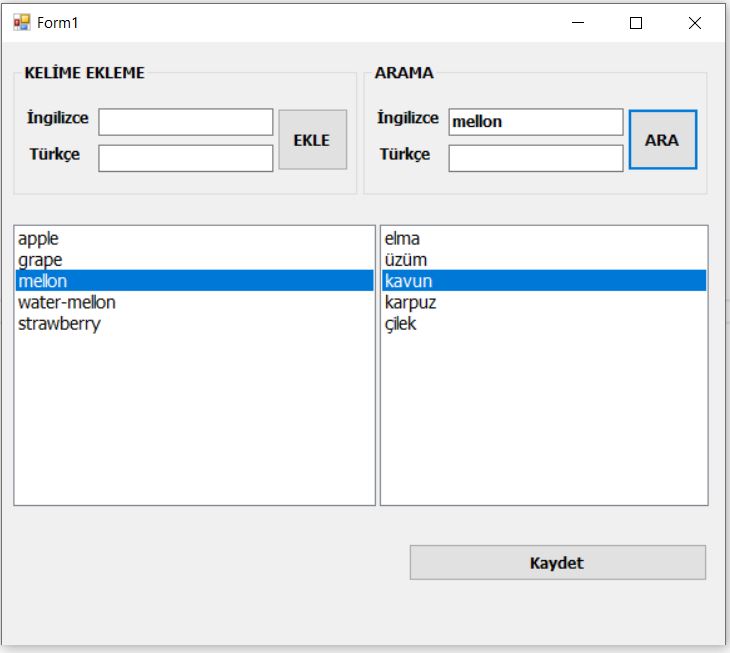730x653 pixels.
Task: Click the Türkçe field in ARAMA group
Action: 536,158
